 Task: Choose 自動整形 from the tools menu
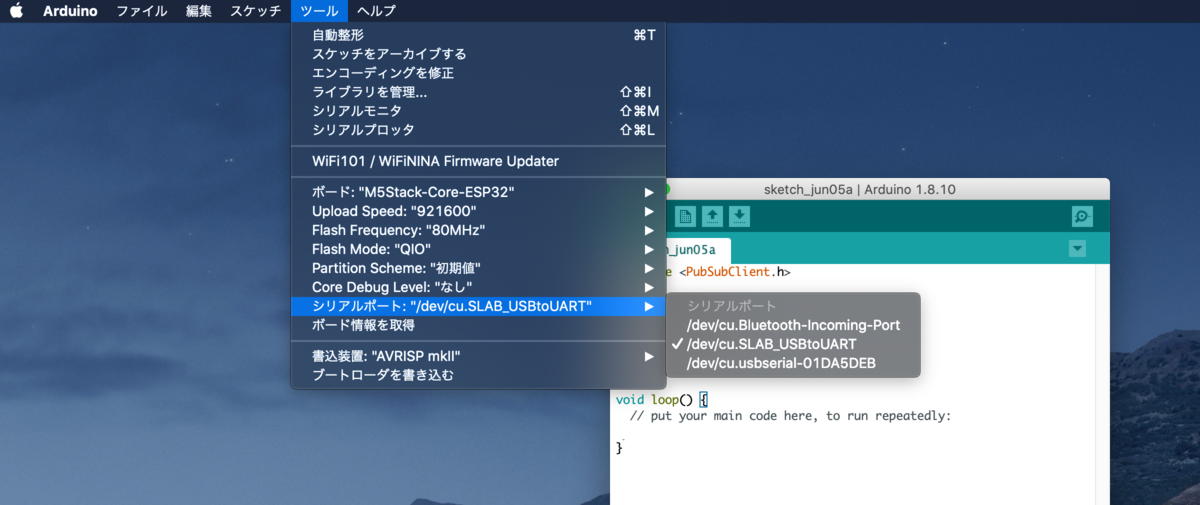pos(478,35)
